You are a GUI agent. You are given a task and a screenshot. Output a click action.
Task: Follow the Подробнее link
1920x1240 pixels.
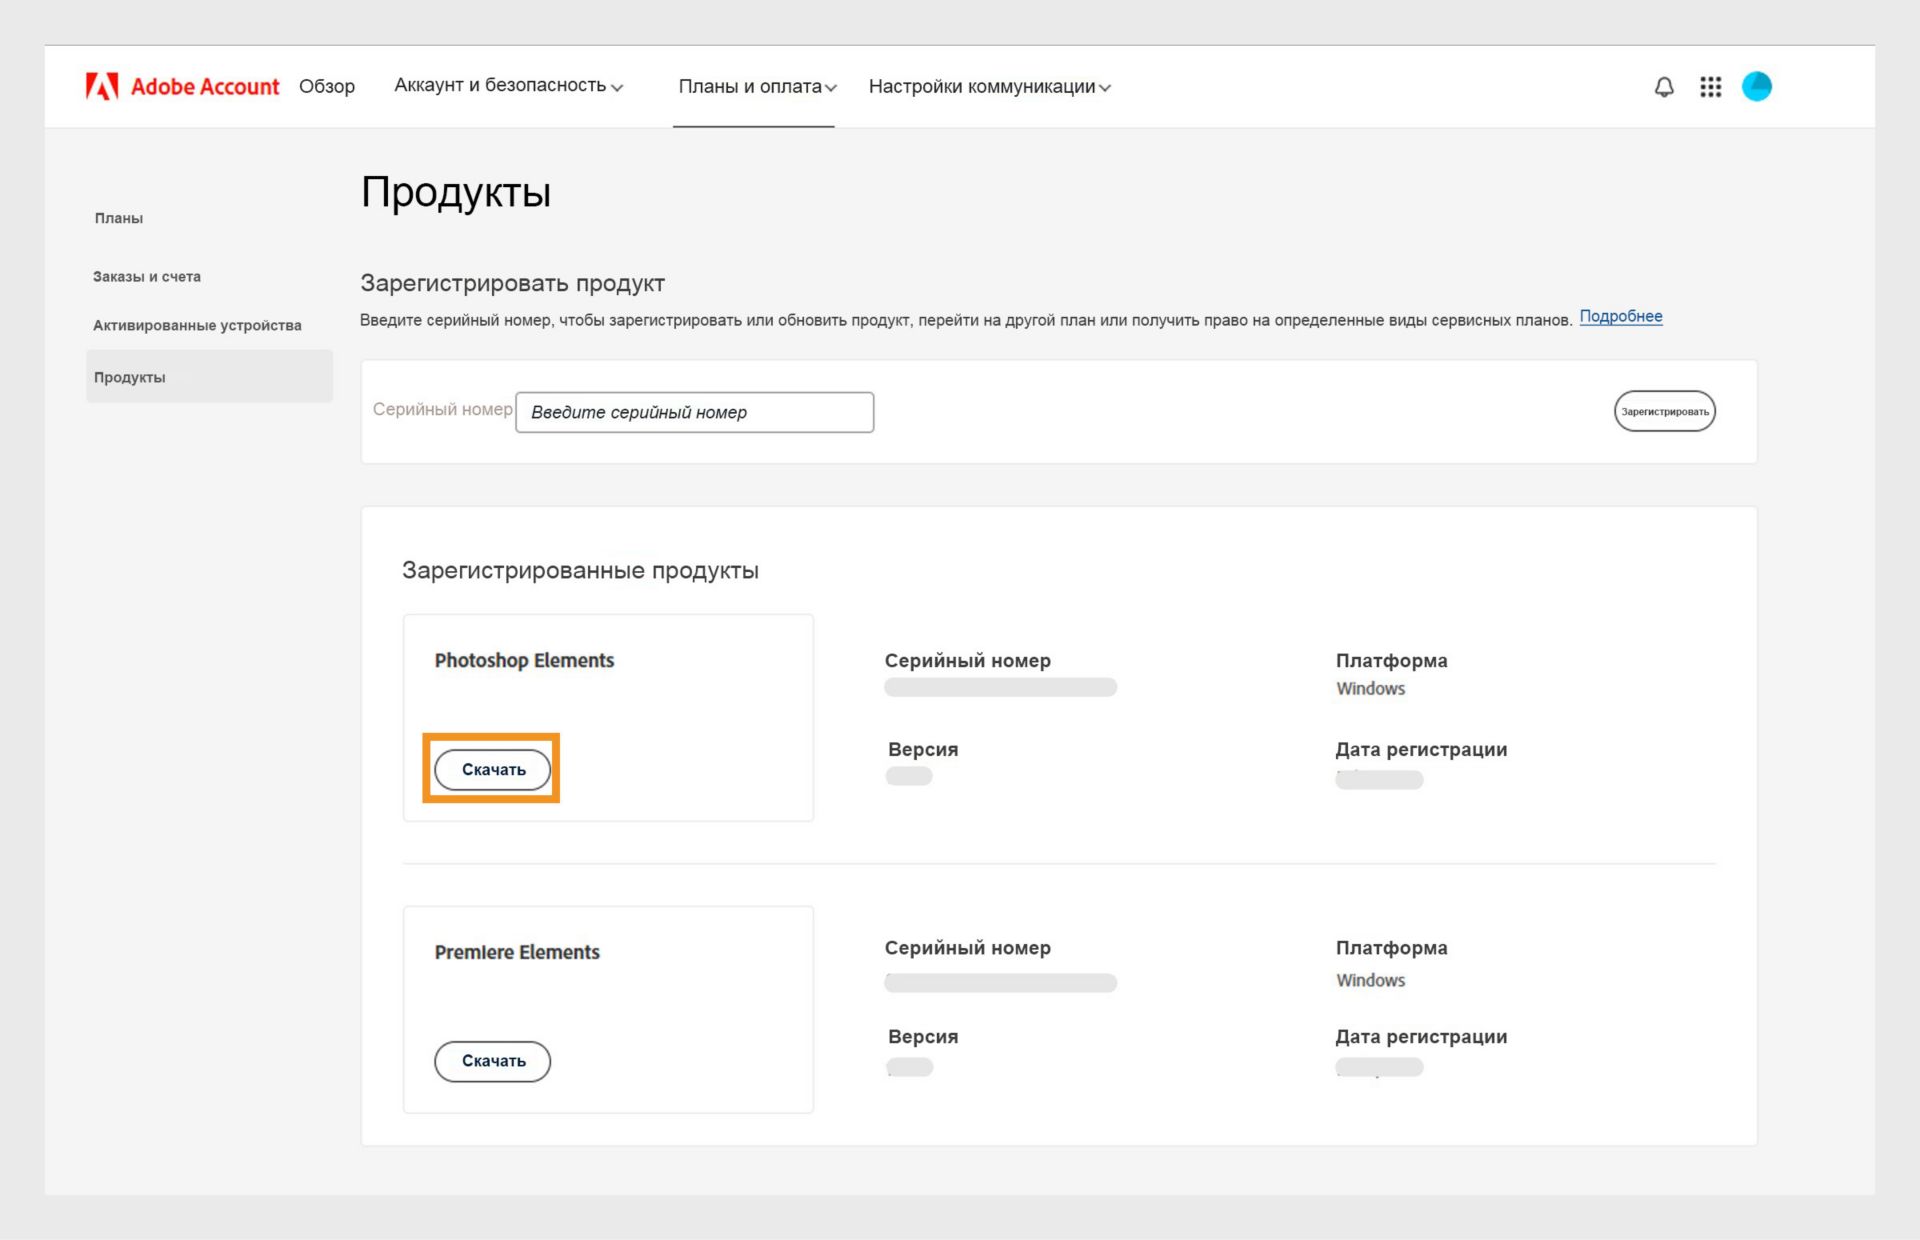coord(1620,316)
